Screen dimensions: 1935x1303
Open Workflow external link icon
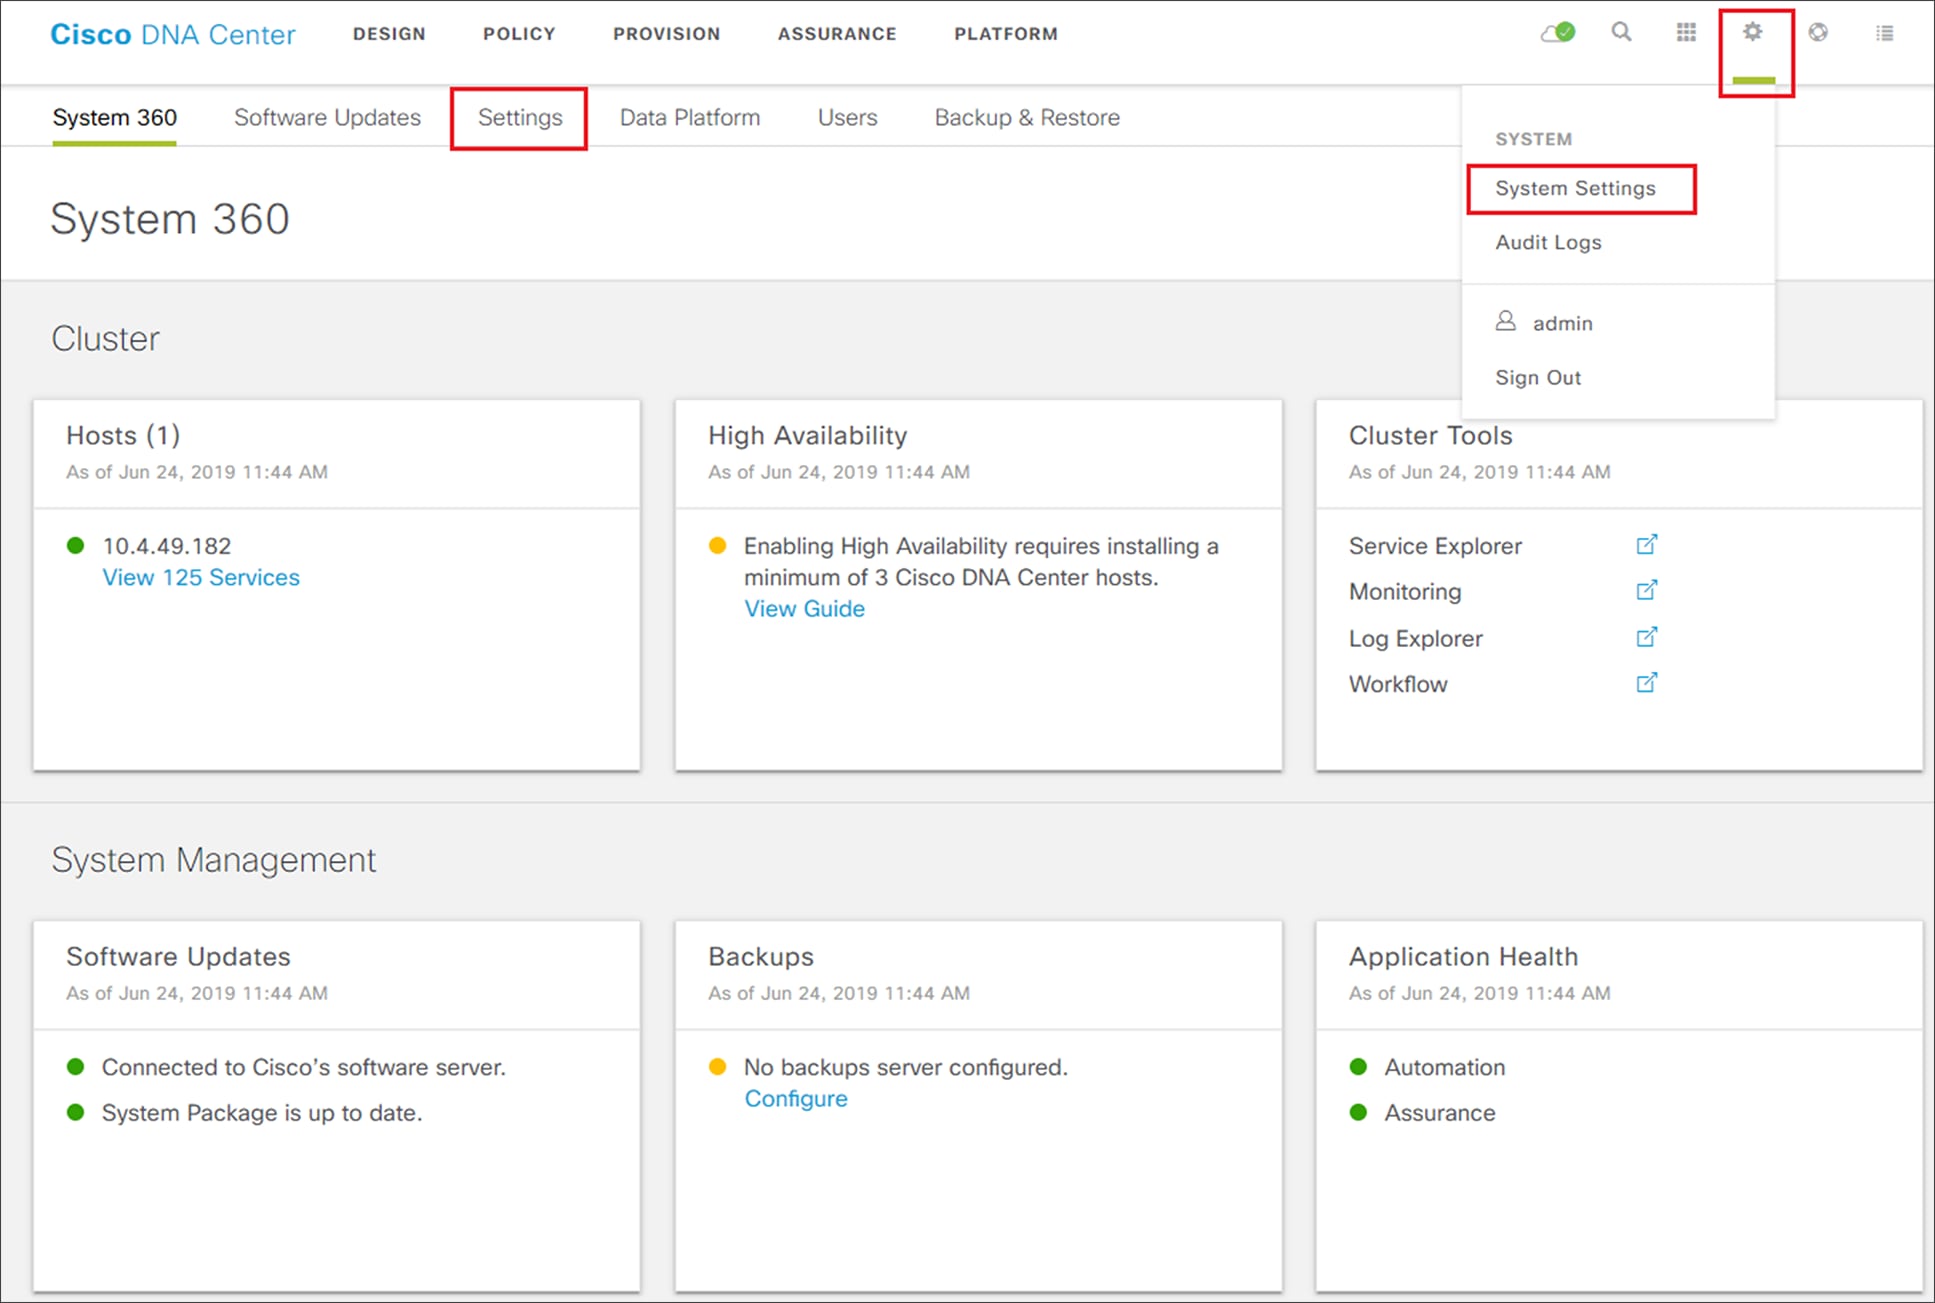coord(1646,683)
